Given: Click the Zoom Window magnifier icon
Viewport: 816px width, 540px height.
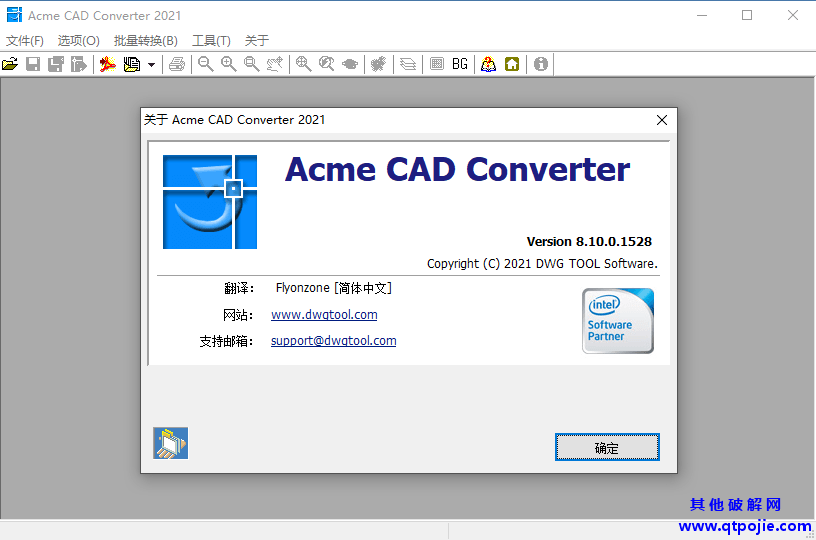Looking at the screenshot, I should coord(252,64).
